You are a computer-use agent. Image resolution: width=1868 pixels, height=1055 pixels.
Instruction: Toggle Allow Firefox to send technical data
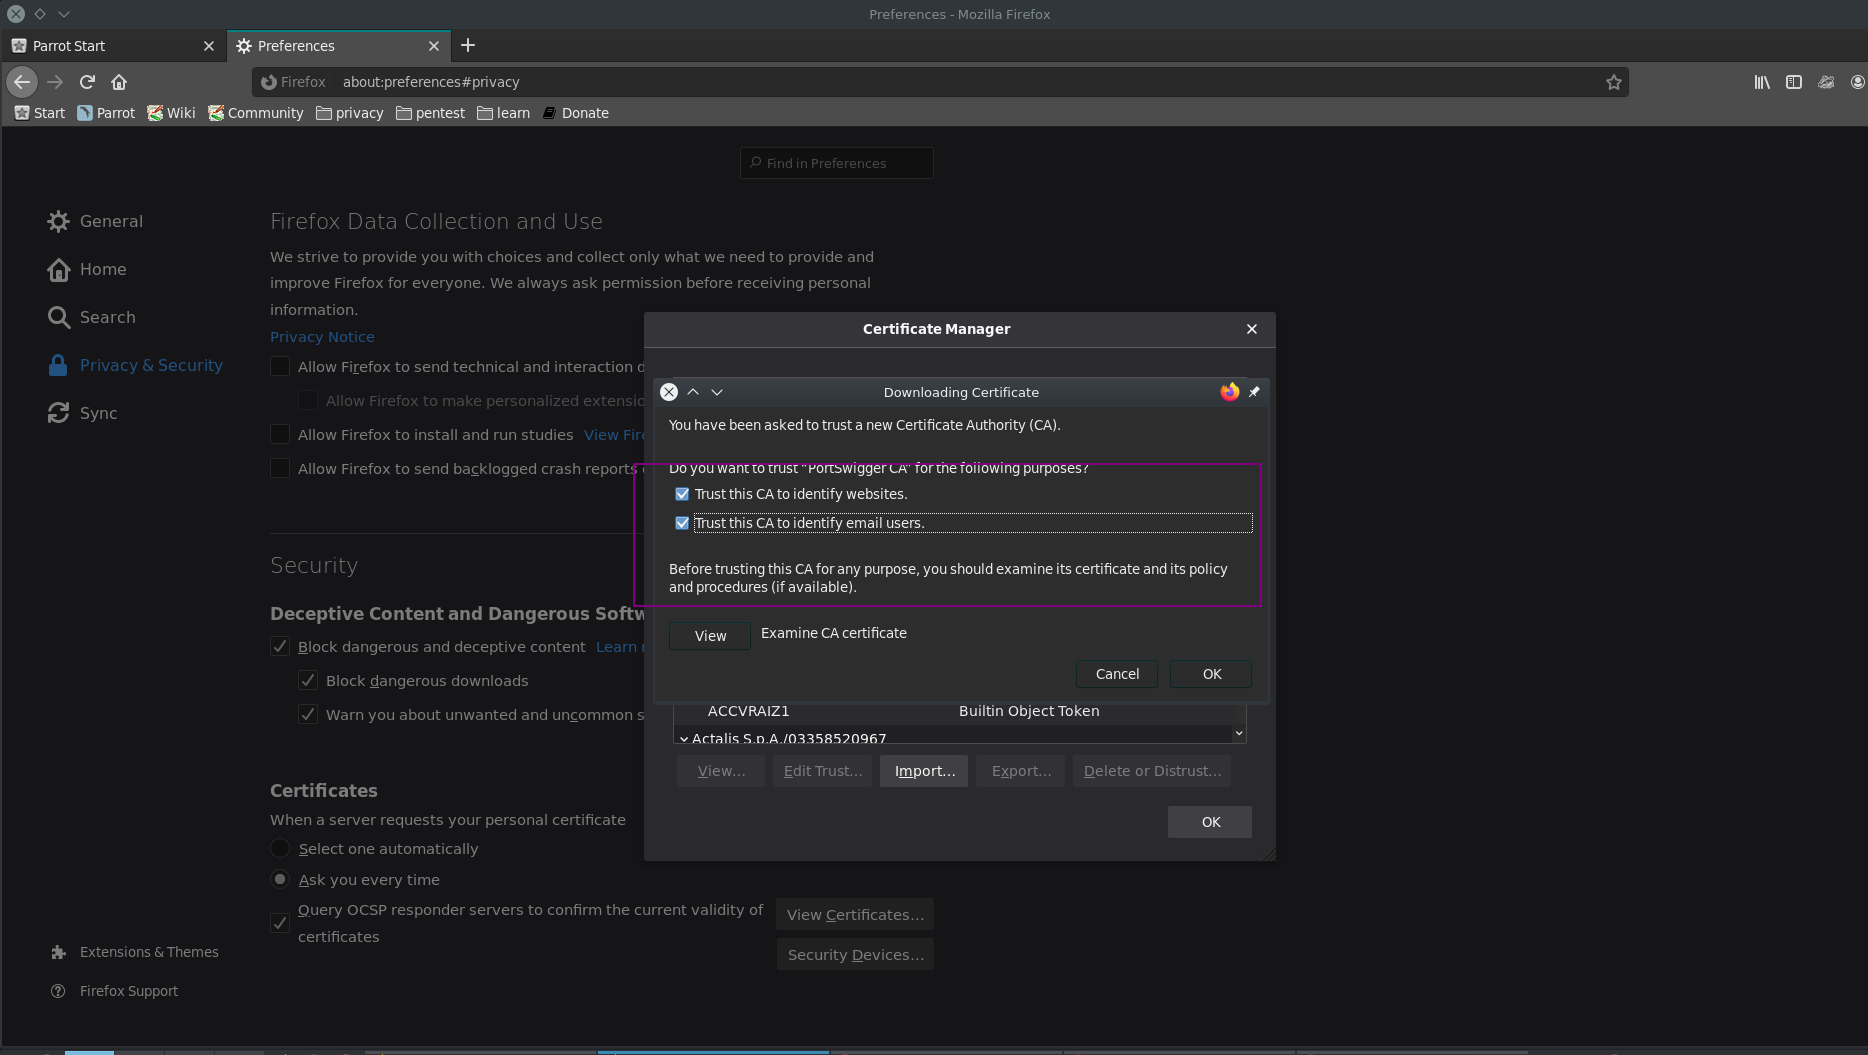280,366
